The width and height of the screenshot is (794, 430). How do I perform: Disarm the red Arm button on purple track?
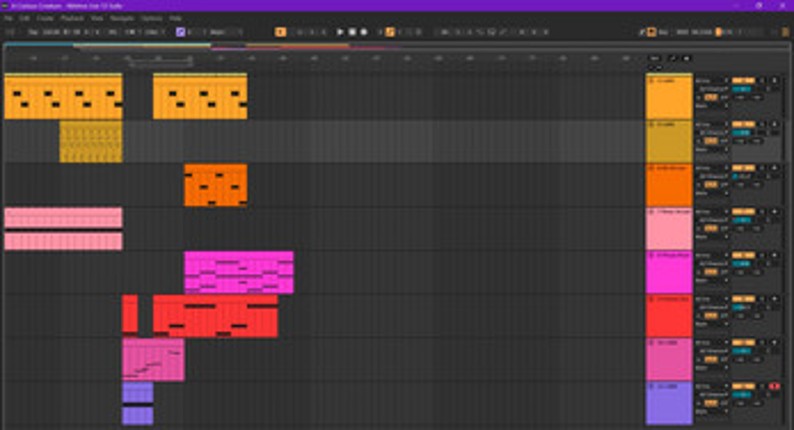tap(774, 386)
